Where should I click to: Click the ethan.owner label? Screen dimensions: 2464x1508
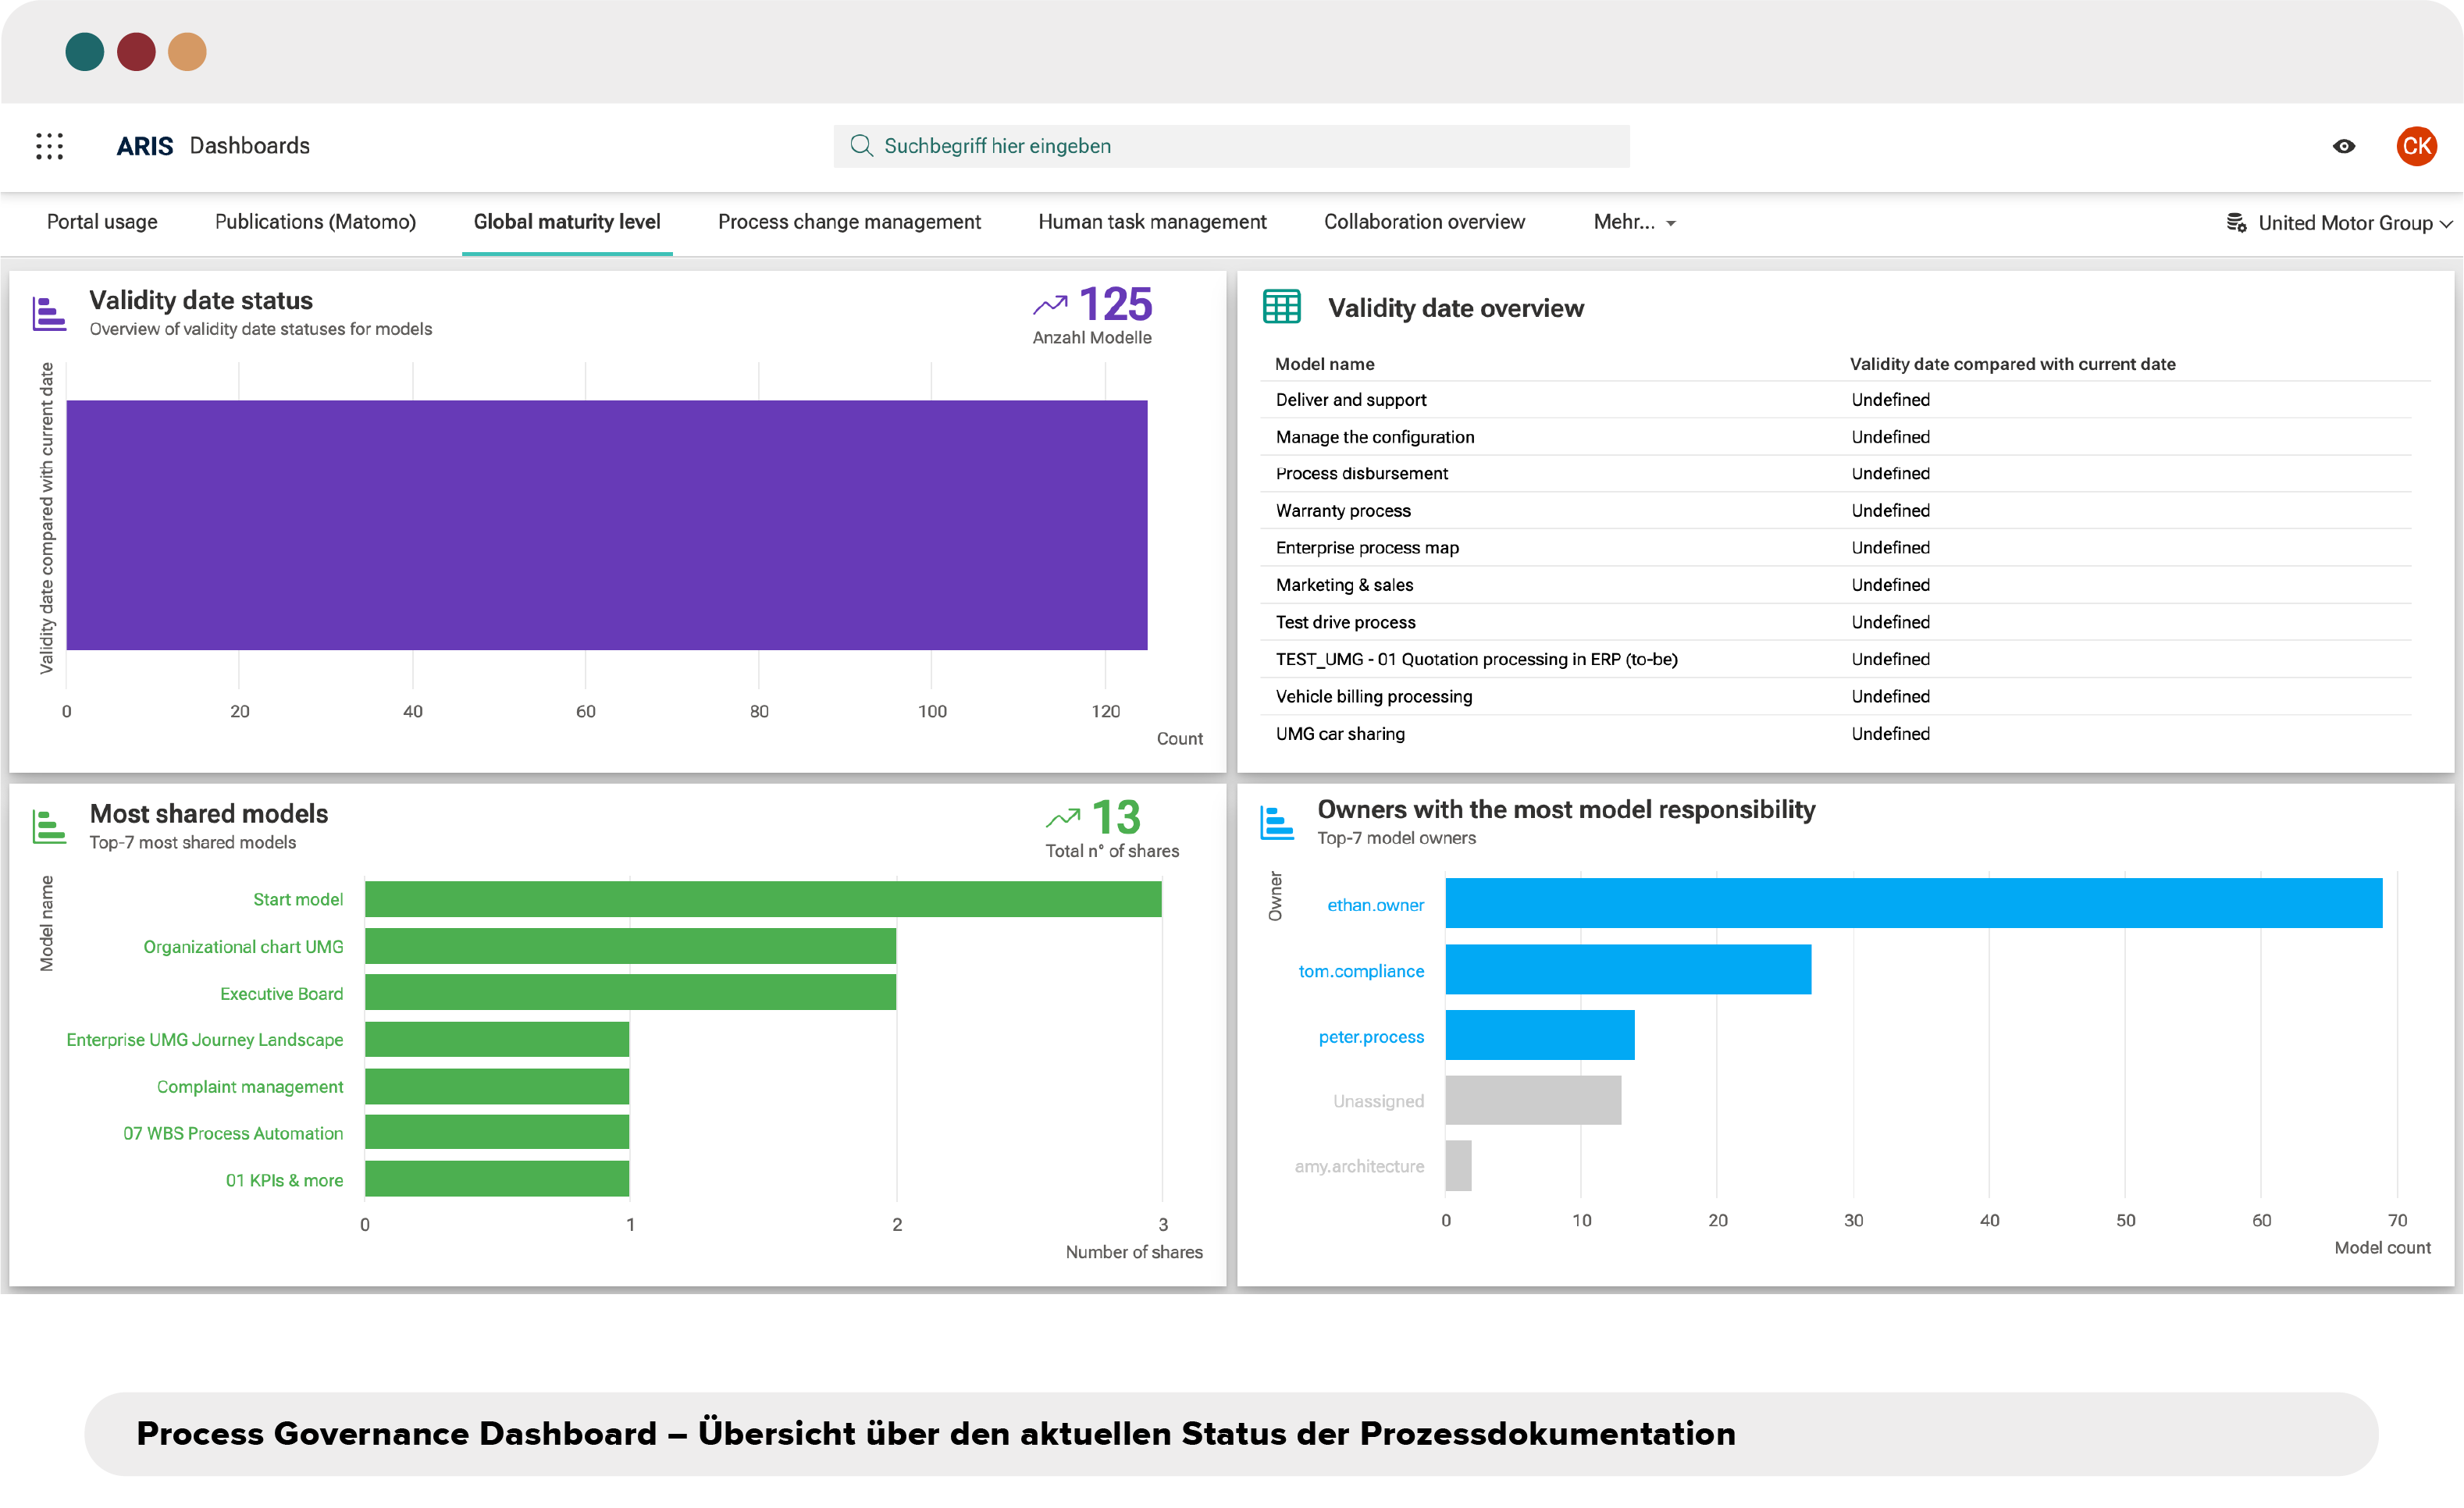coord(1375,905)
